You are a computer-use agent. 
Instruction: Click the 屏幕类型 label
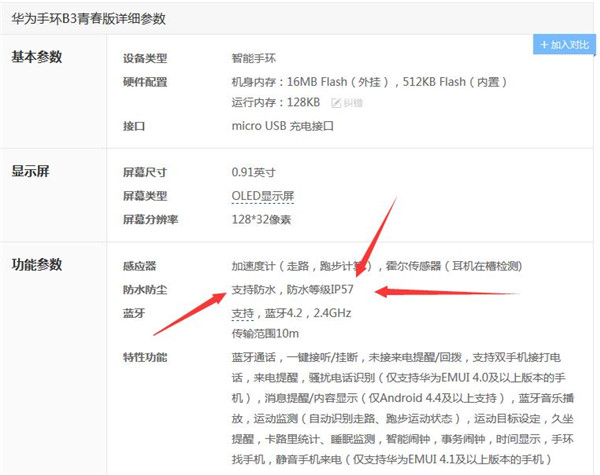pos(145,196)
